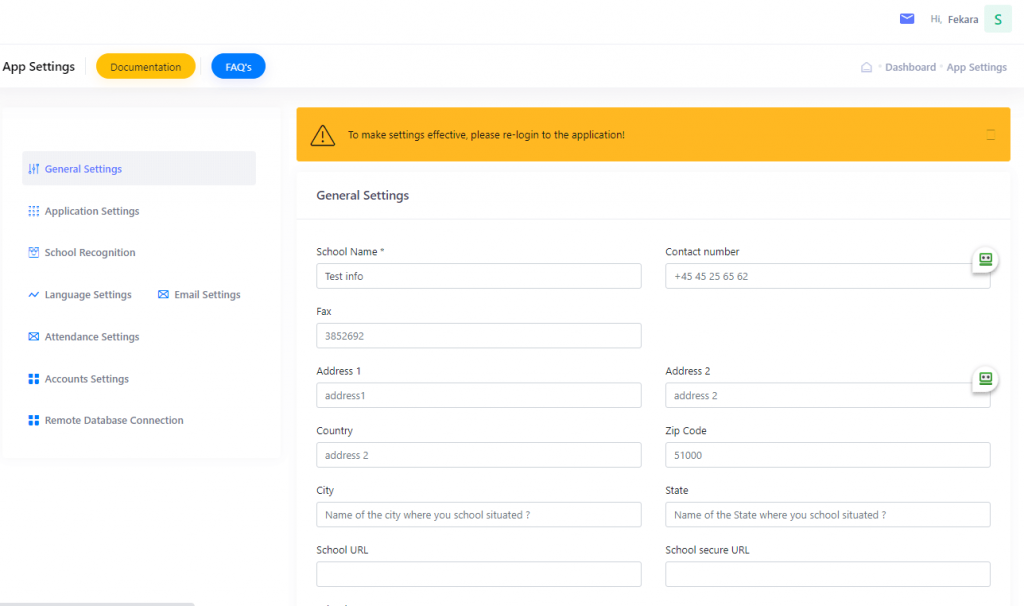Click the green password manager icon near Contact number
This screenshot has height=606, width=1024.
[986, 259]
